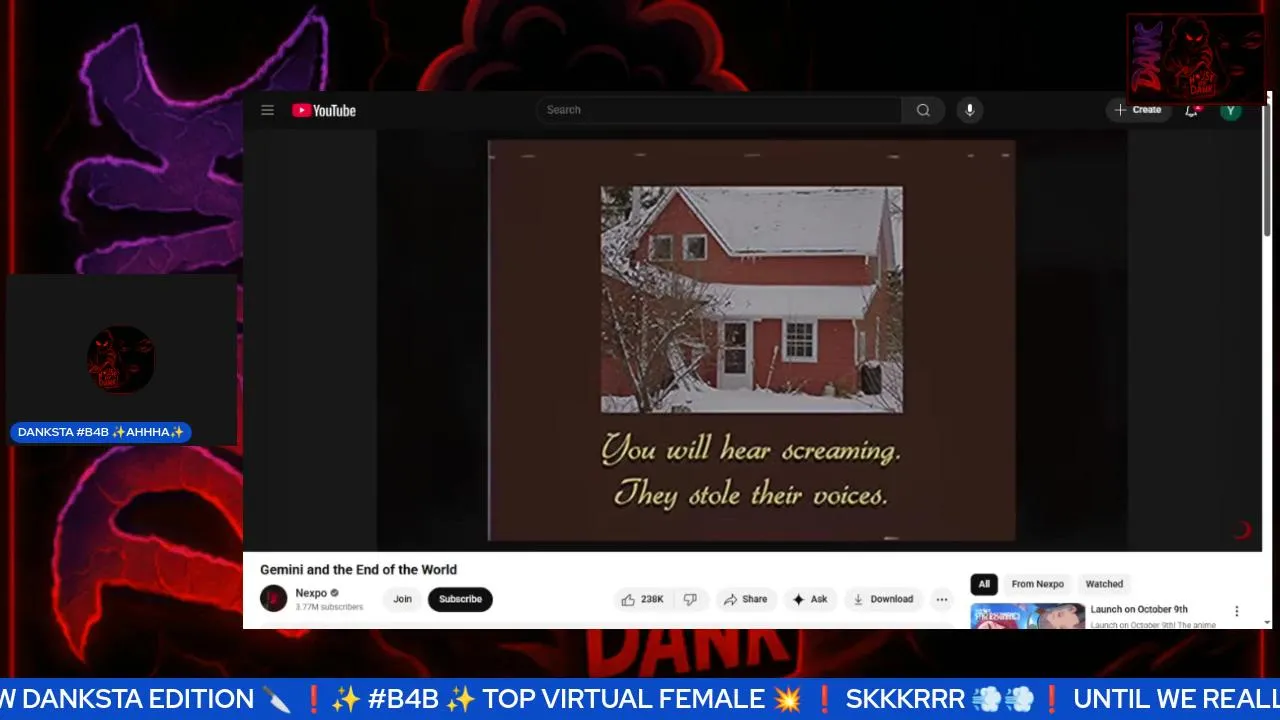Start voice search with the microphone icon
Screen dimensions: 1280x720
click(x=969, y=110)
